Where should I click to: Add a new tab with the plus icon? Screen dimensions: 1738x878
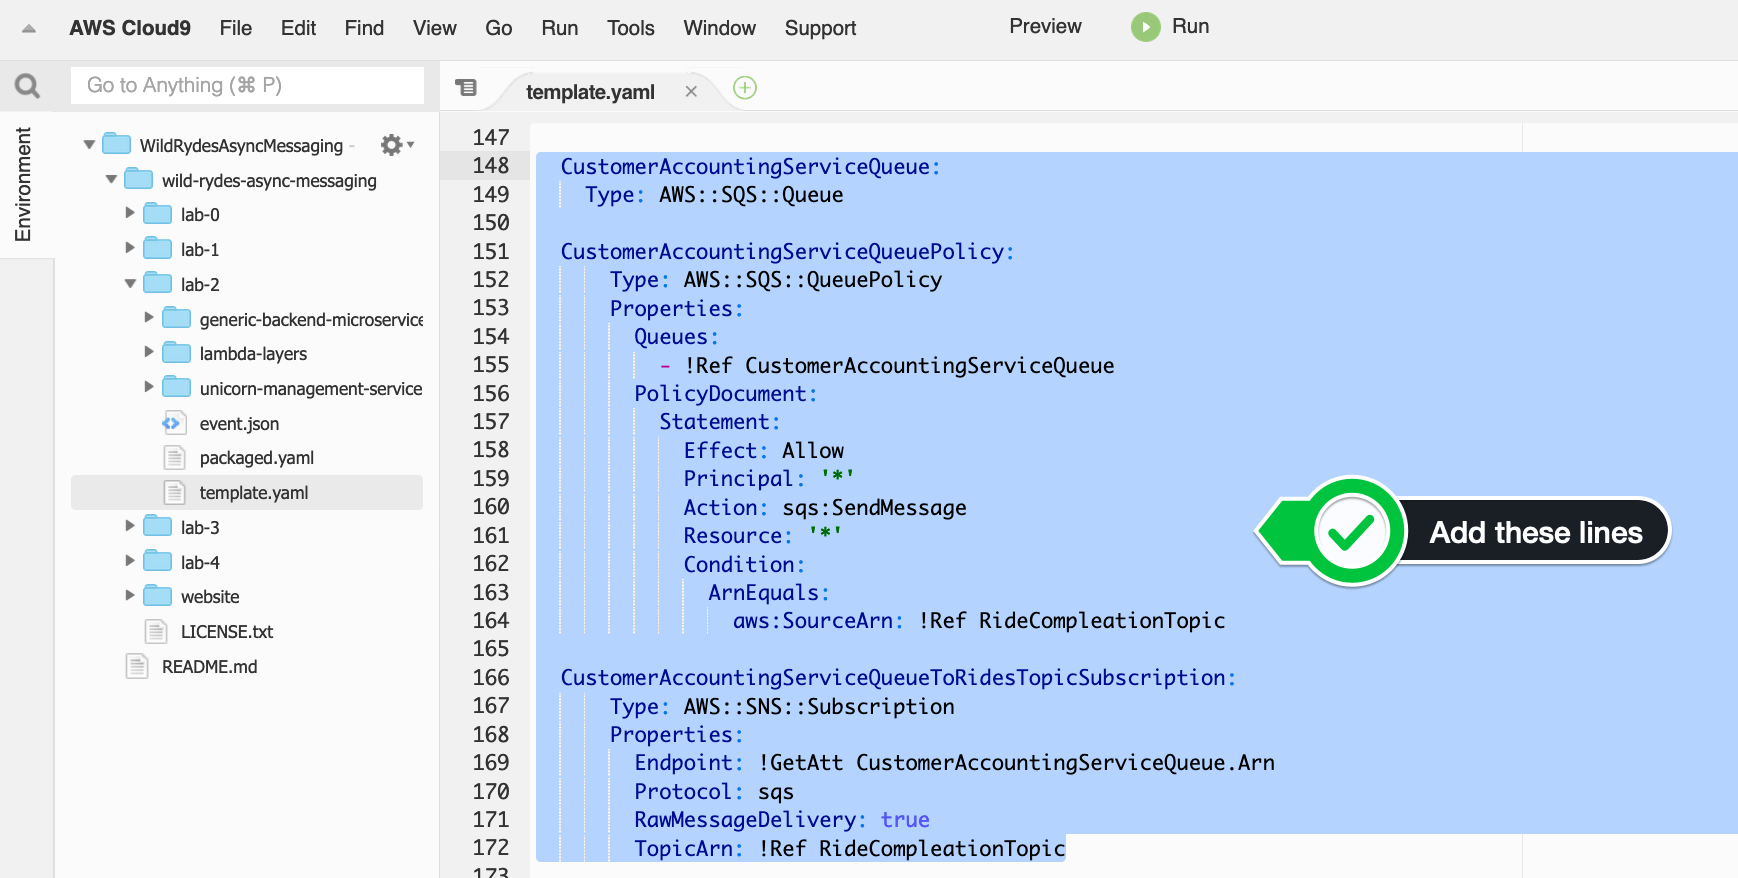click(x=745, y=88)
